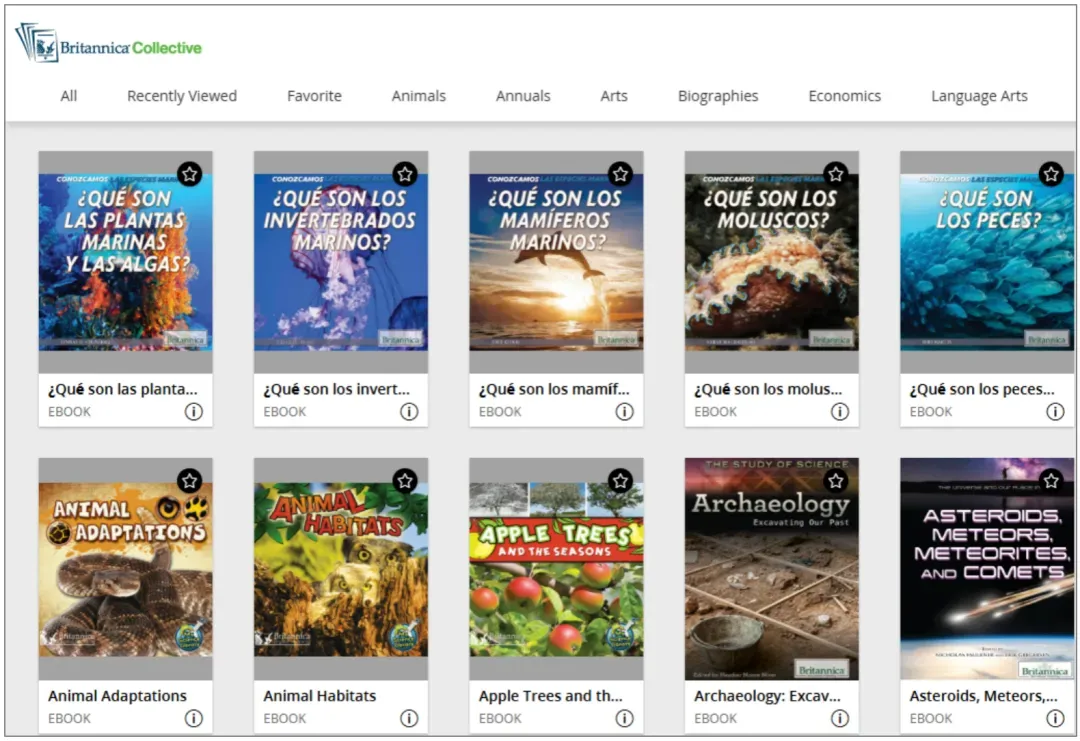Open Animal Adaptations snake cover

125,570
